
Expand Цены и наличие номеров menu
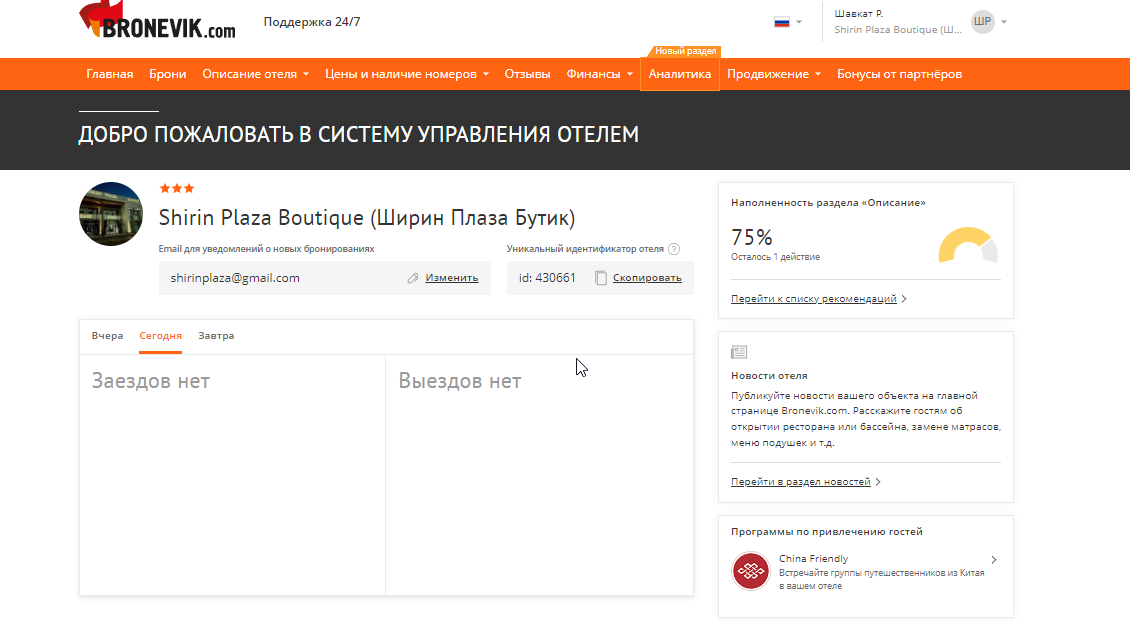tap(406, 74)
